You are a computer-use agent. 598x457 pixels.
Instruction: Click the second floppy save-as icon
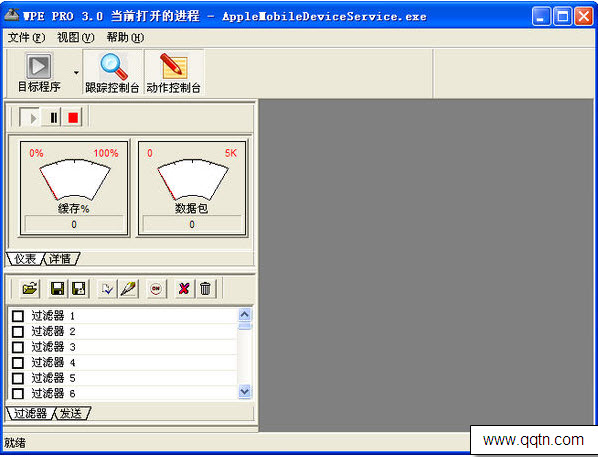[x=79, y=288]
